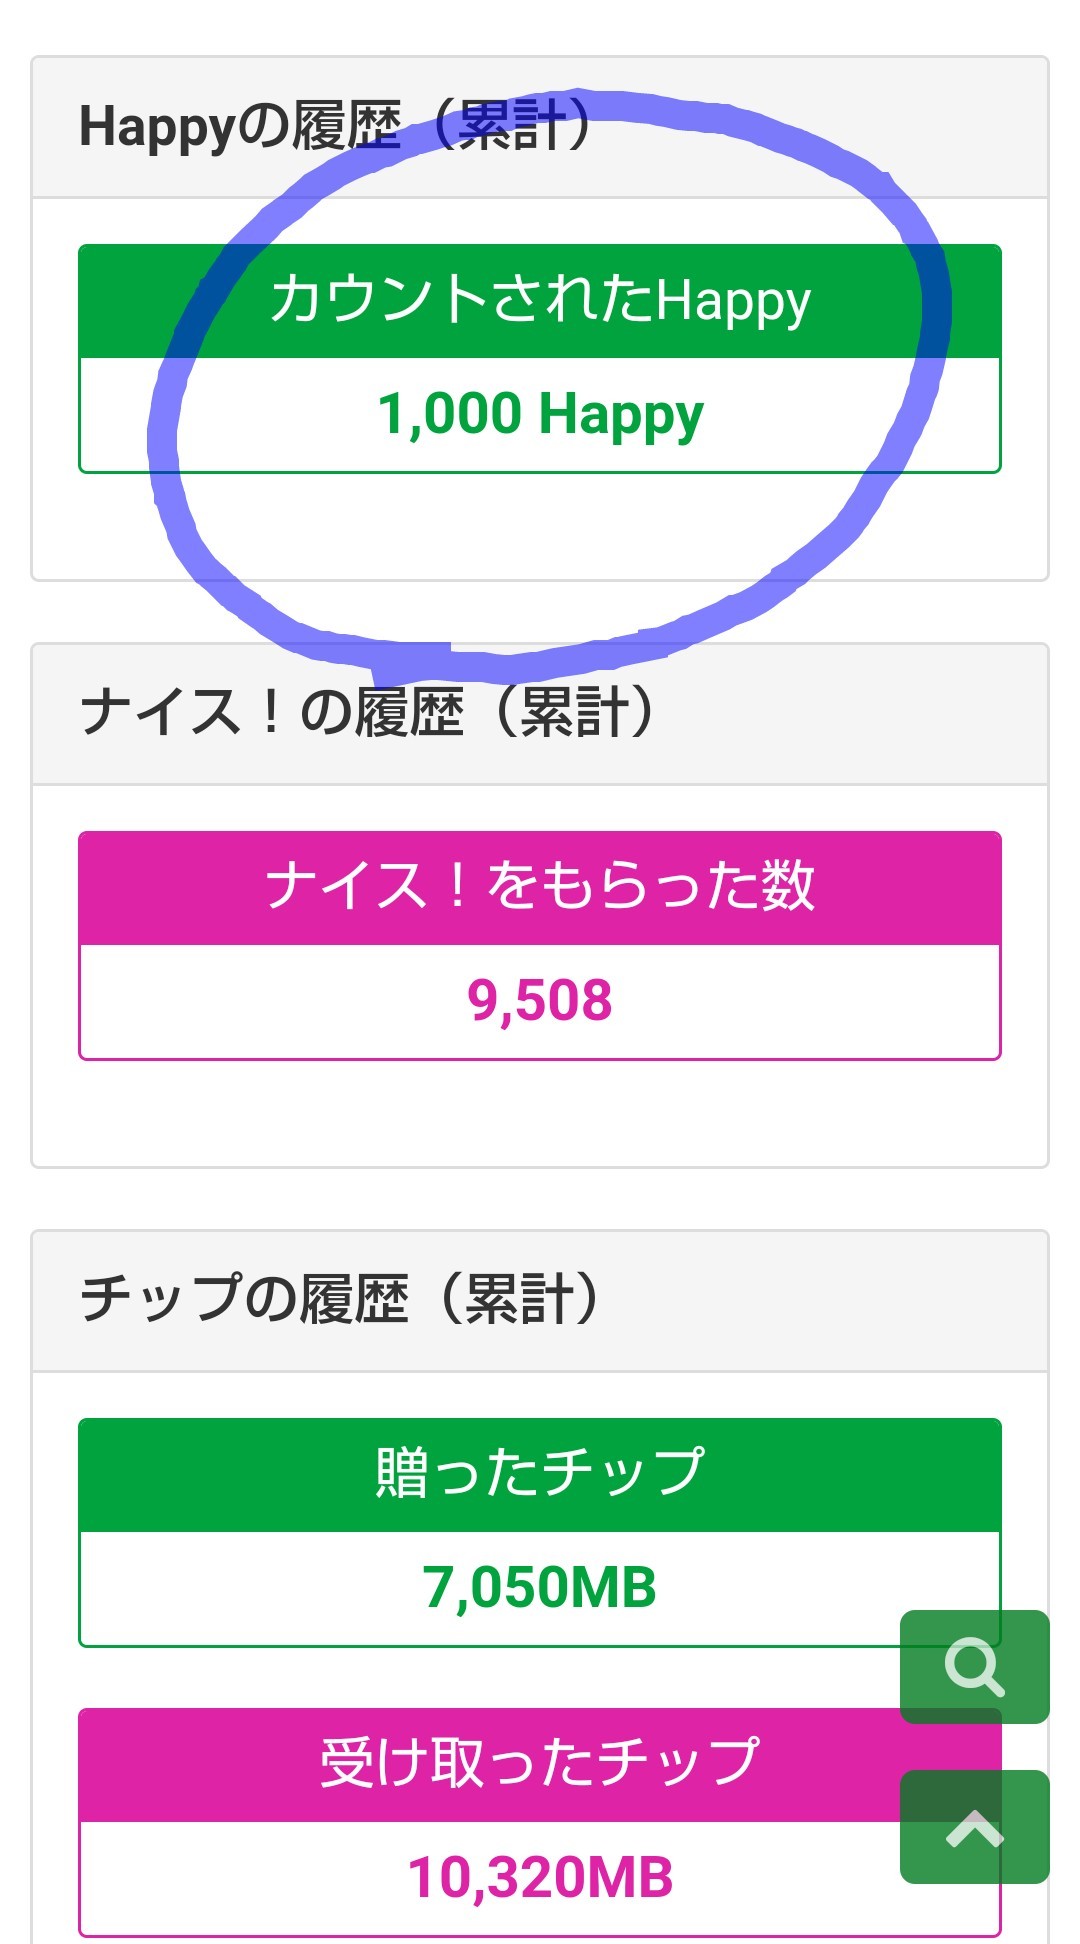1080x1944 pixels.
Task: Open the チップの履歴（累計） section title
Action: pyautogui.click(x=340, y=1300)
